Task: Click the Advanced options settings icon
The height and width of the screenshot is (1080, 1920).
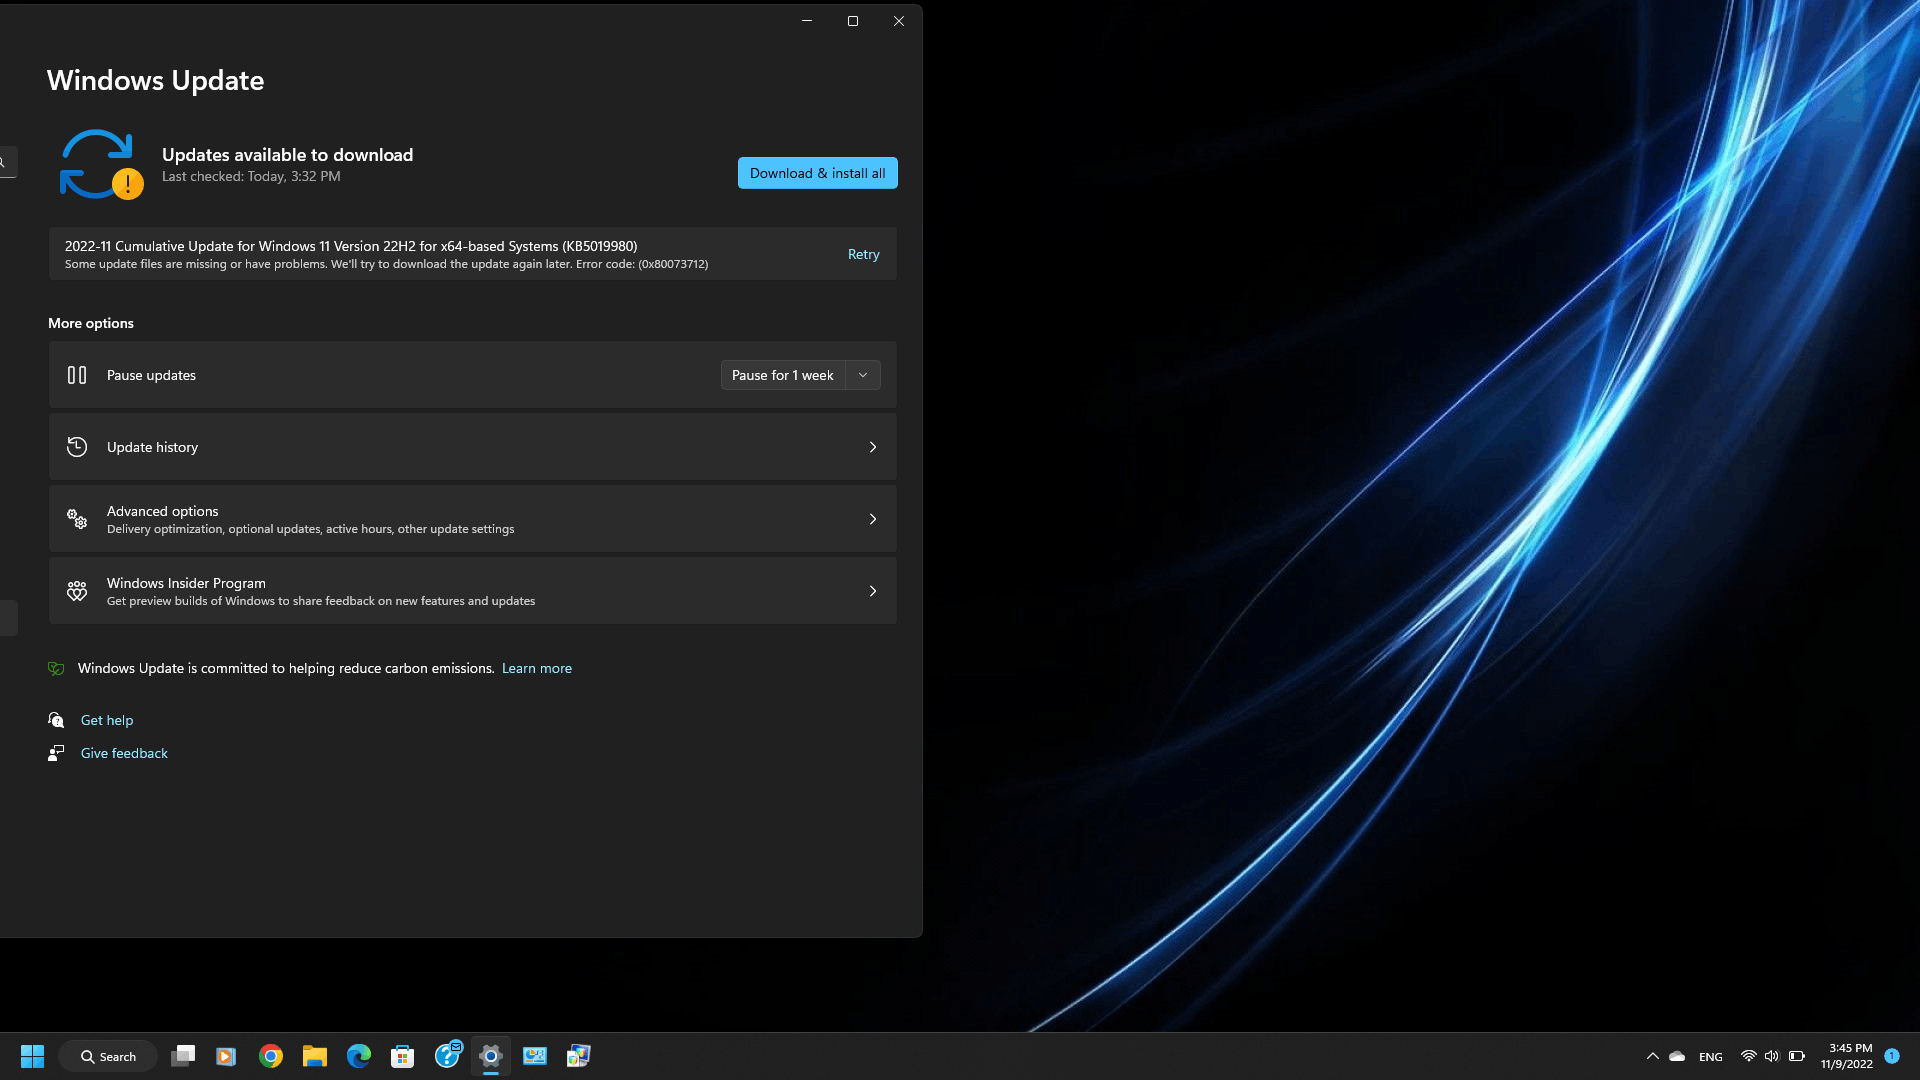Action: coord(76,517)
